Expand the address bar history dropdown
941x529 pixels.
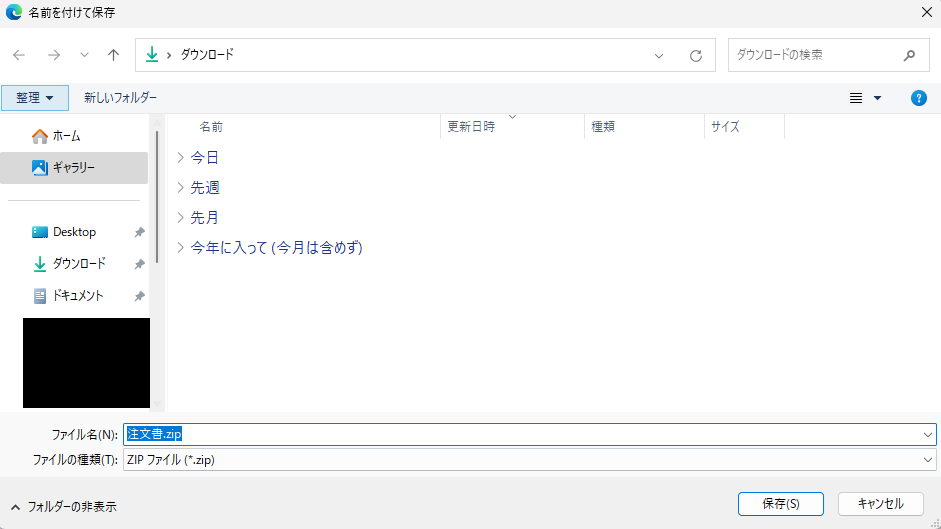[659, 56]
